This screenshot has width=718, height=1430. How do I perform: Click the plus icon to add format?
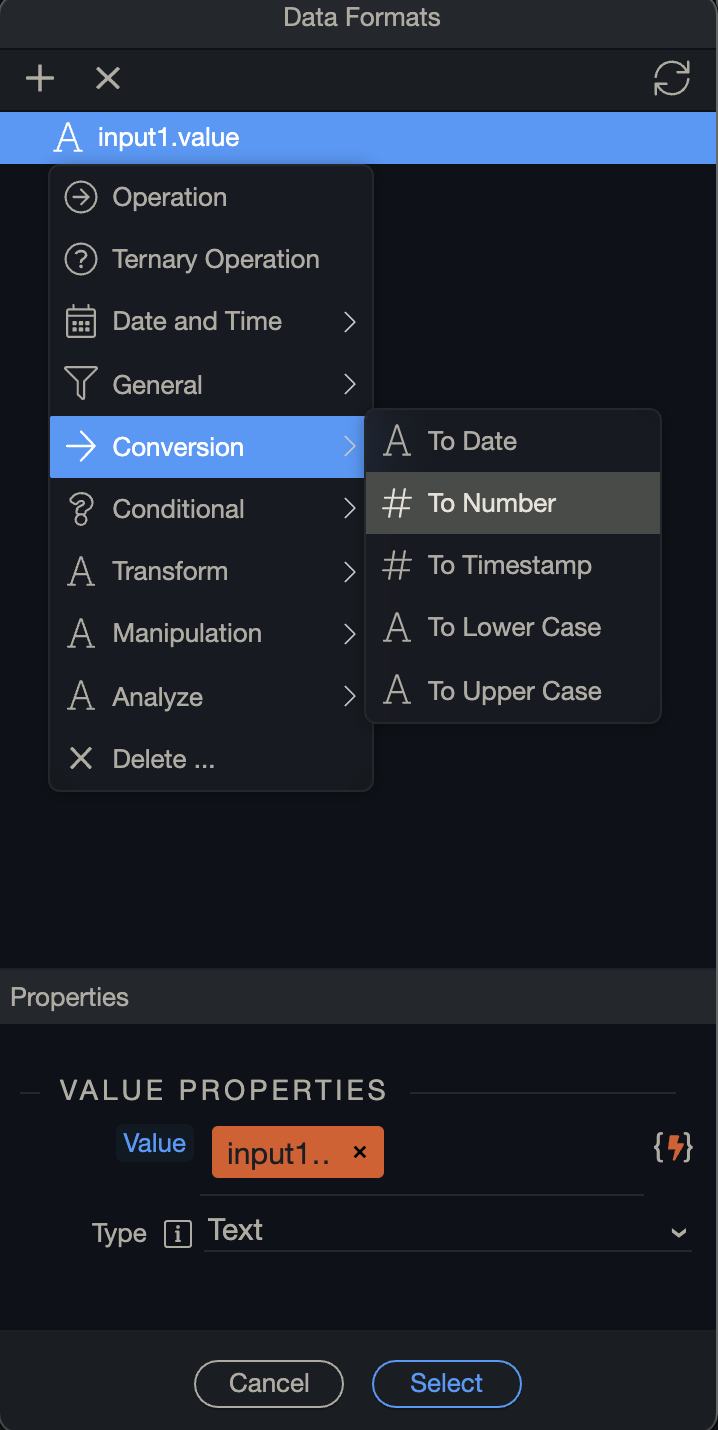coord(40,78)
